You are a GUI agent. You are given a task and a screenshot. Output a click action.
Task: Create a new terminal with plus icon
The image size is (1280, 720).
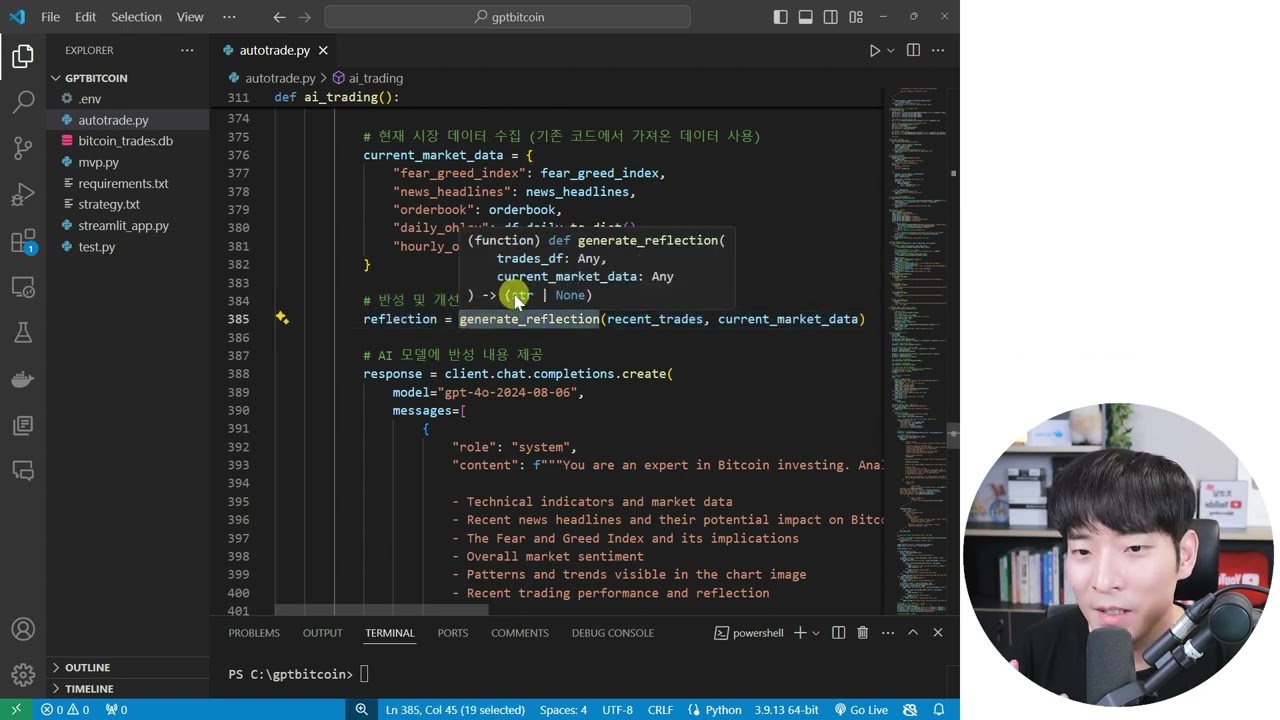pos(799,633)
